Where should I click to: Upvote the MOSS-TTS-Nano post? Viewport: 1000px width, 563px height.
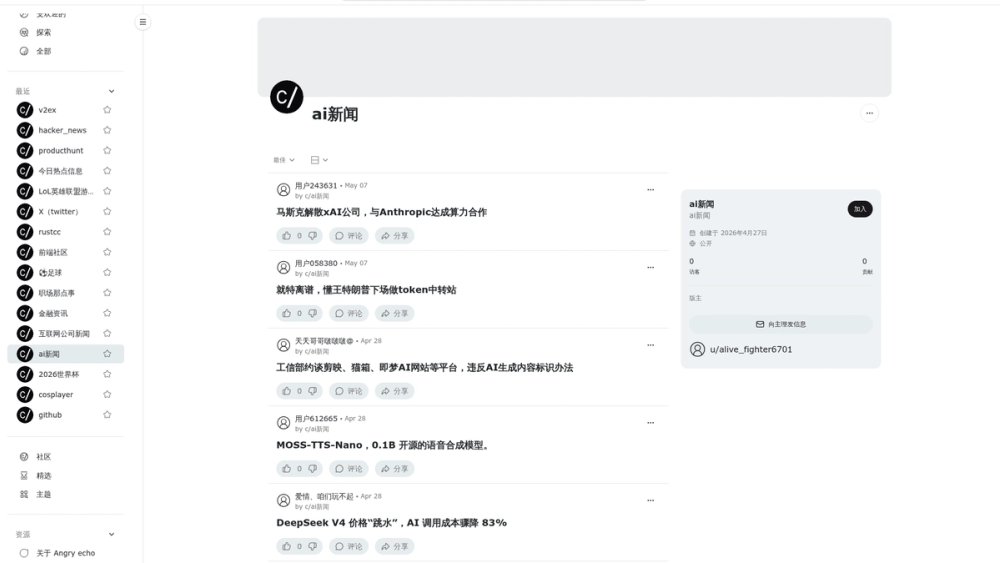tap(286, 469)
